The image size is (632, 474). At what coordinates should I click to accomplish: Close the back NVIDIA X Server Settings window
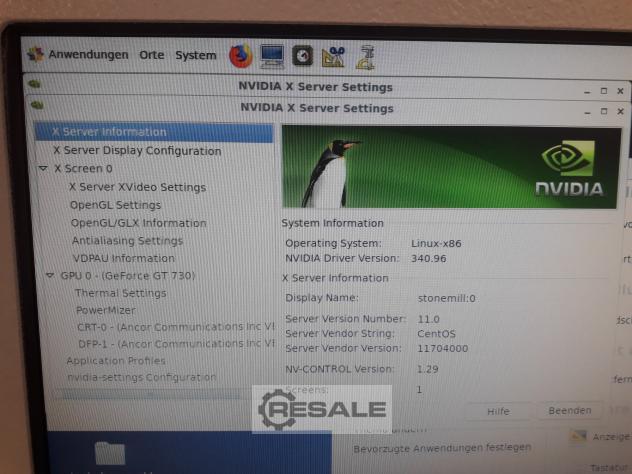[621, 91]
